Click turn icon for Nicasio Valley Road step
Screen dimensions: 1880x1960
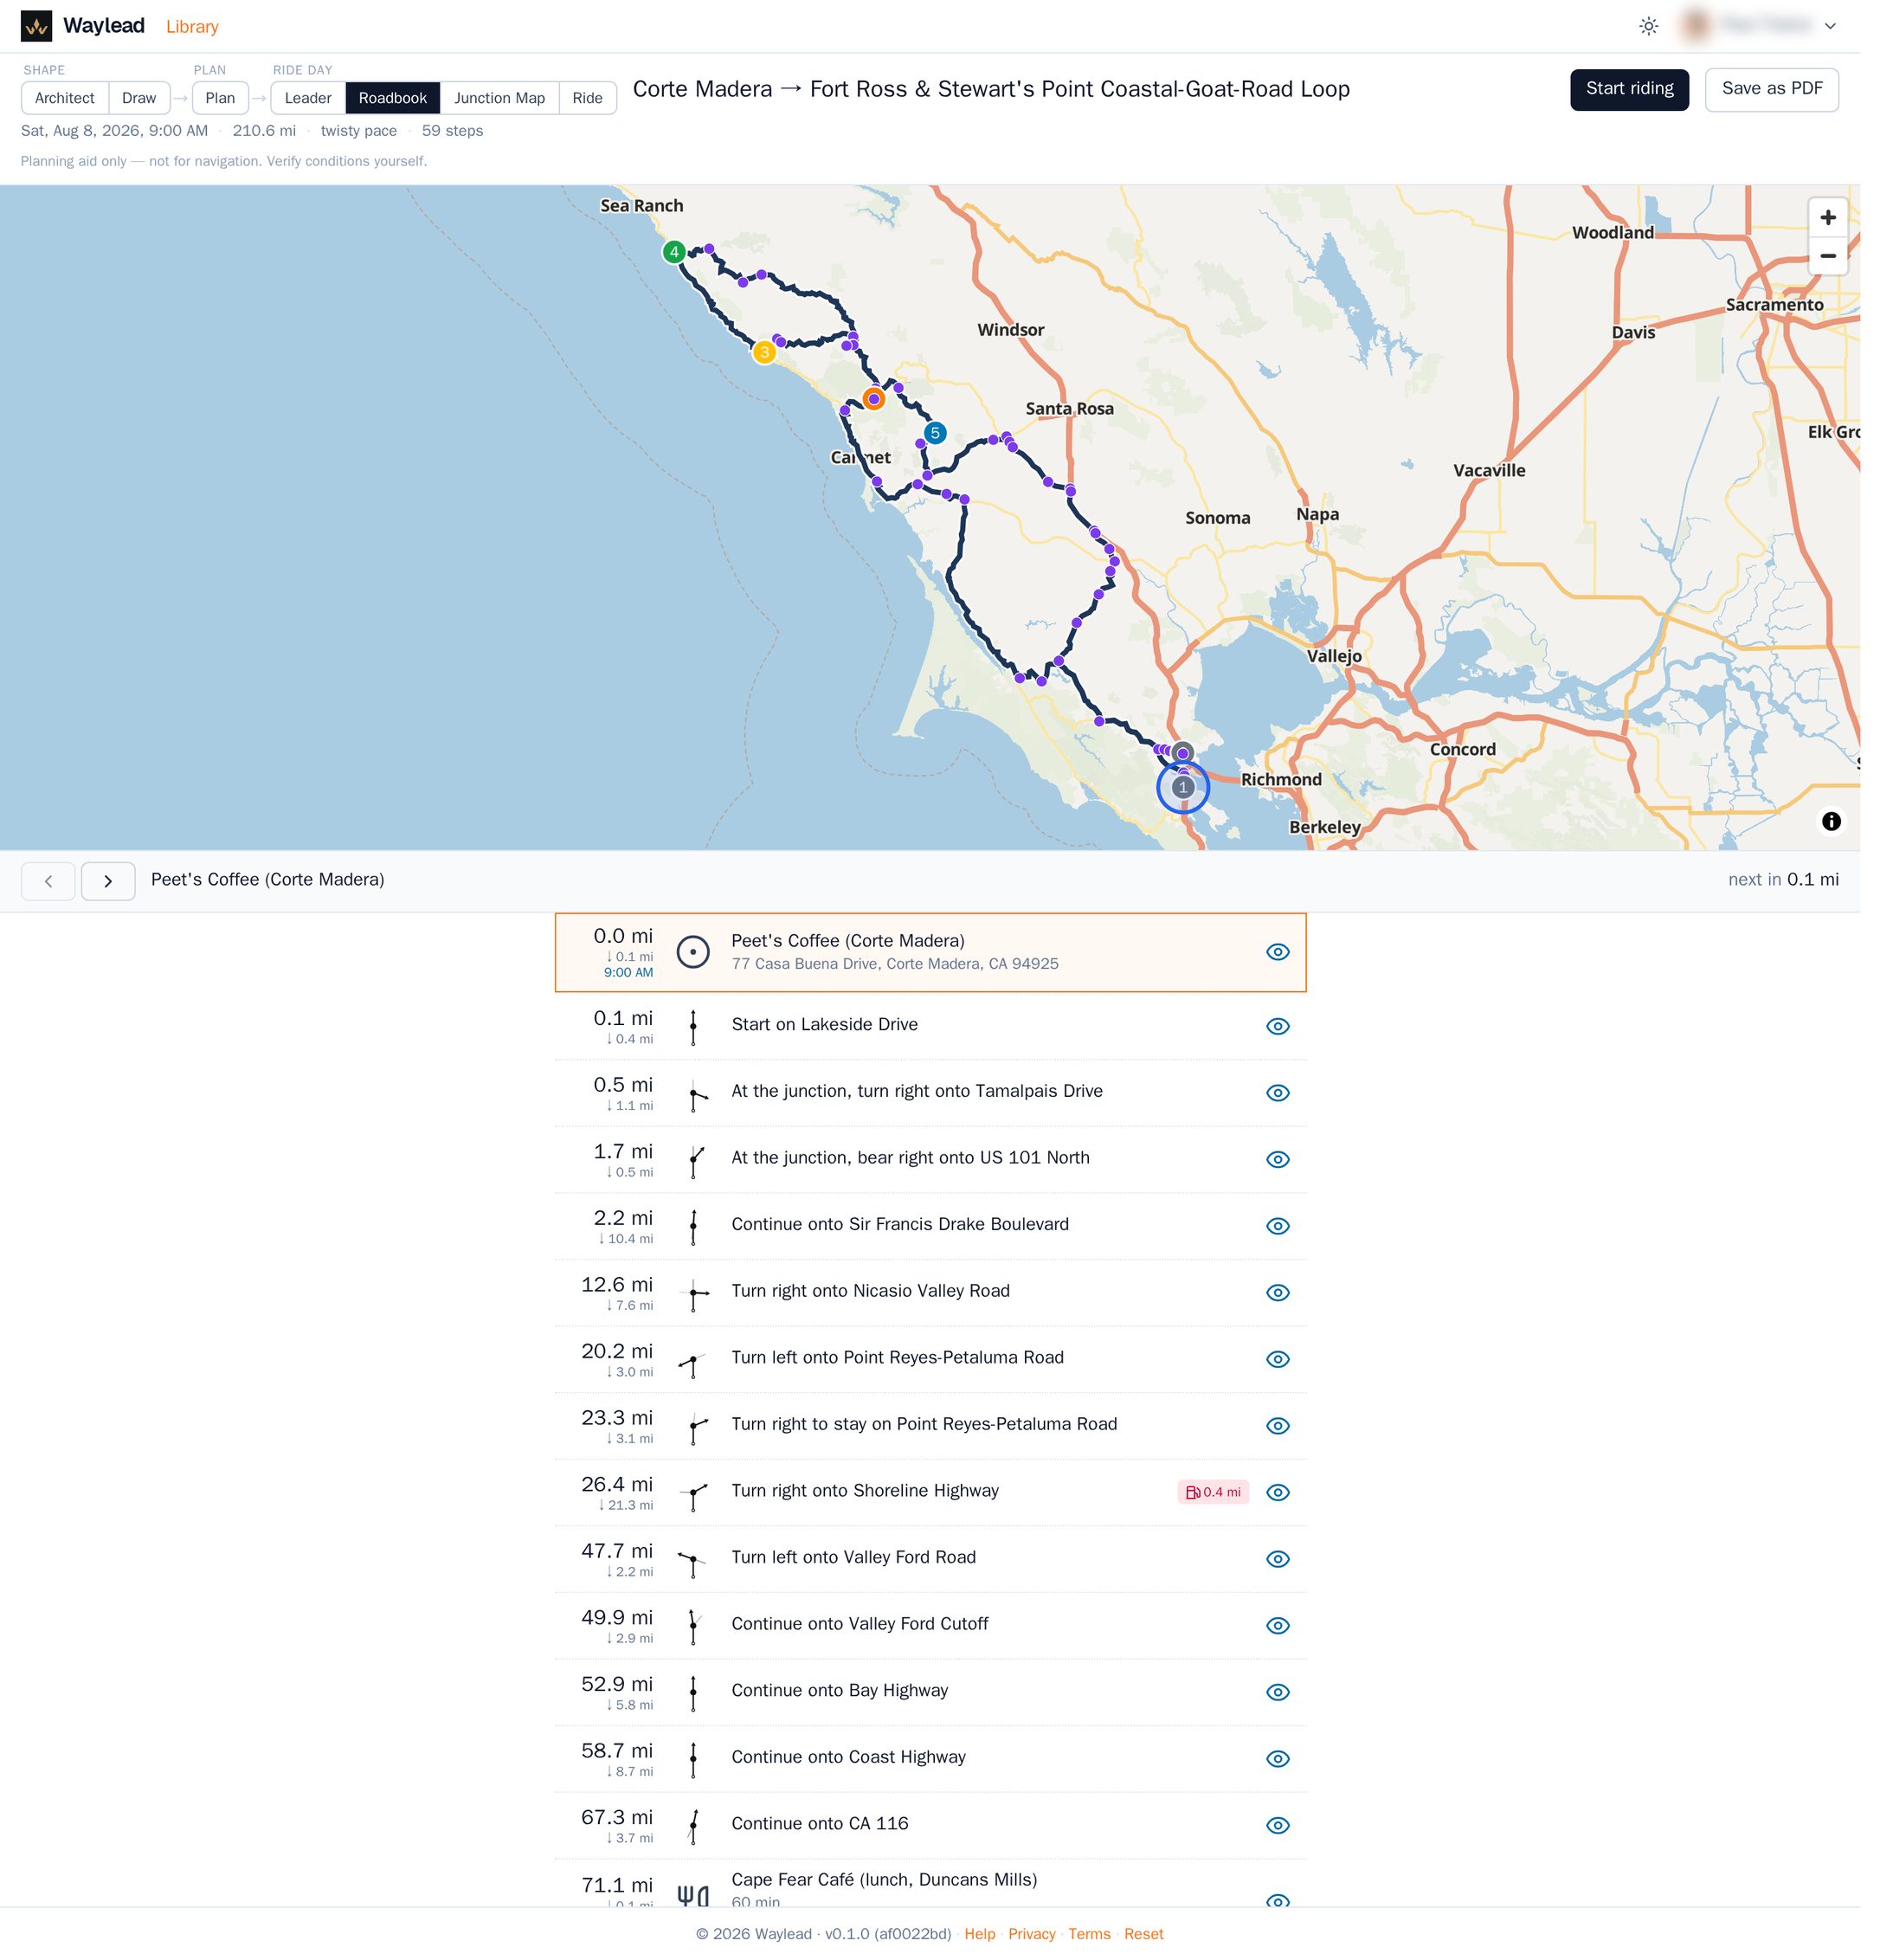tap(693, 1293)
